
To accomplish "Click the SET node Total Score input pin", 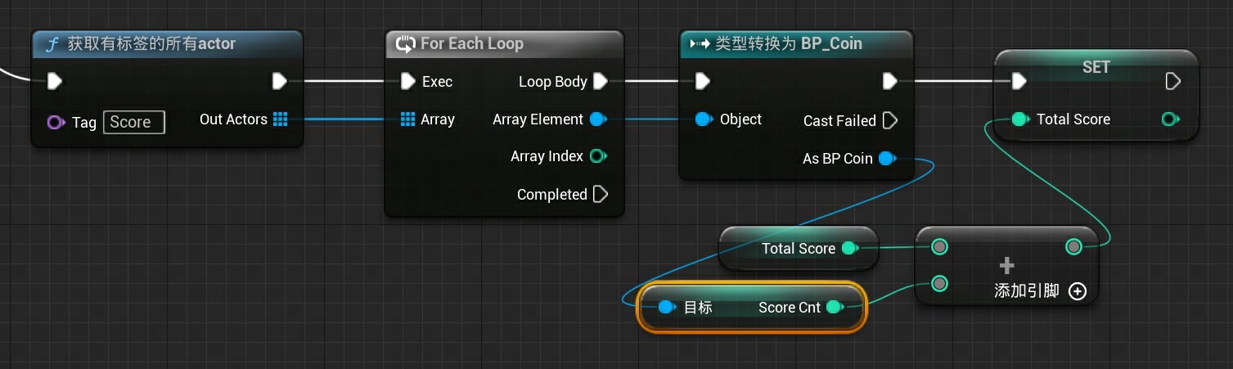I will pos(1019,119).
